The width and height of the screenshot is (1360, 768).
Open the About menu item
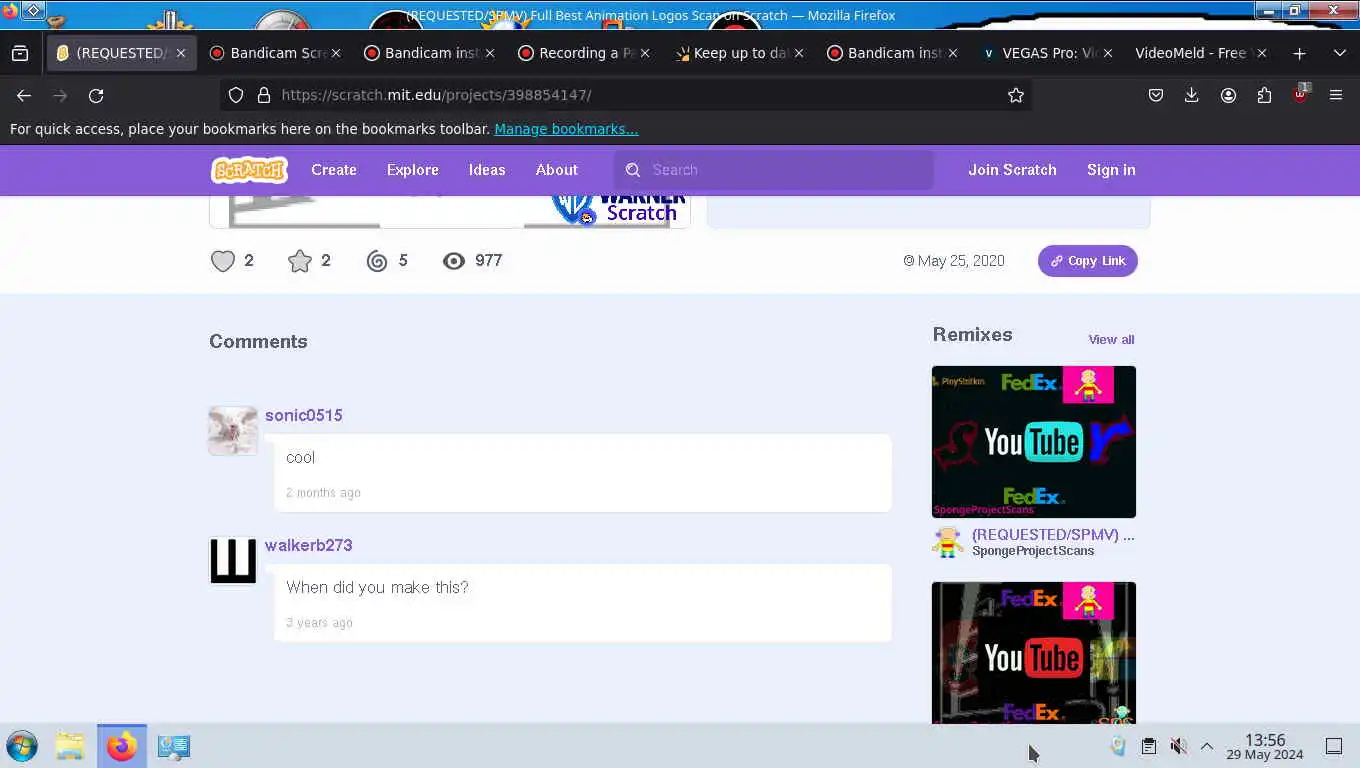[x=557, y=170]
